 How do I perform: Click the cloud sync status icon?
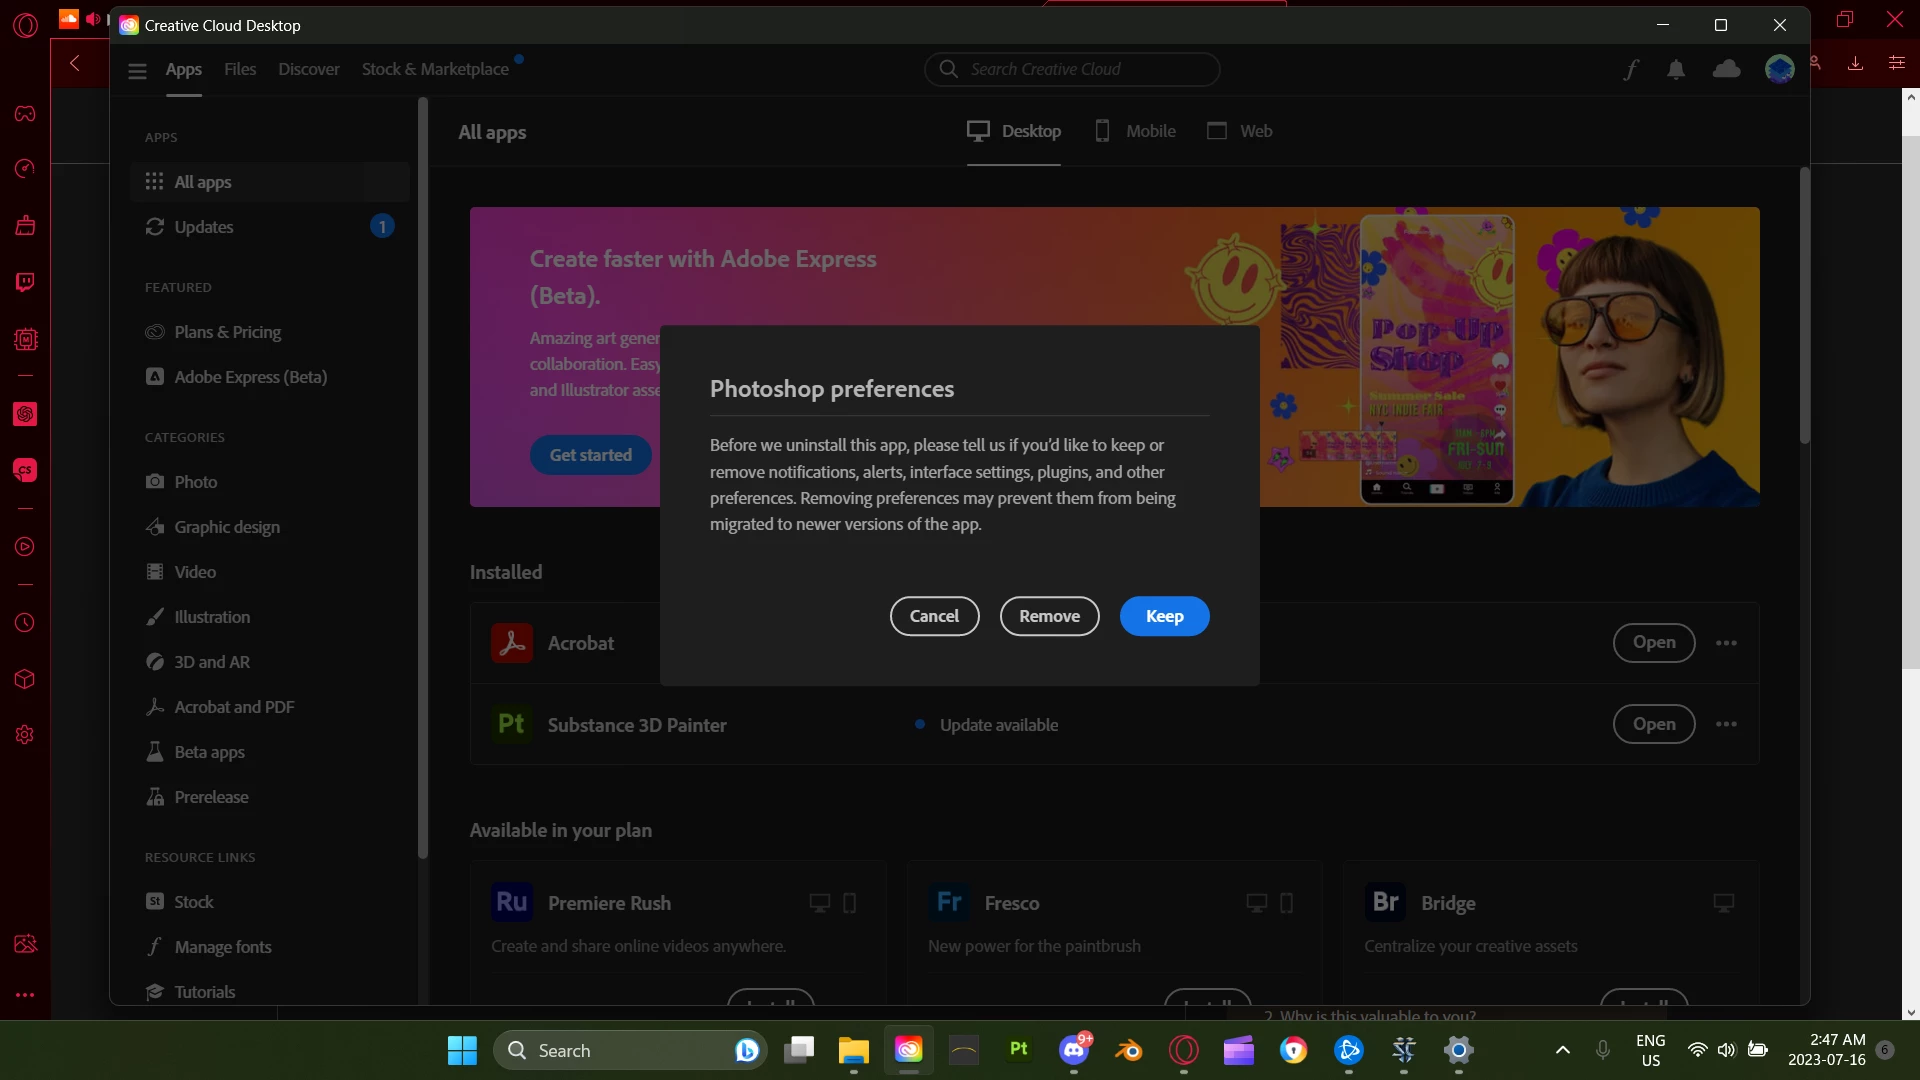[1726, 69]
